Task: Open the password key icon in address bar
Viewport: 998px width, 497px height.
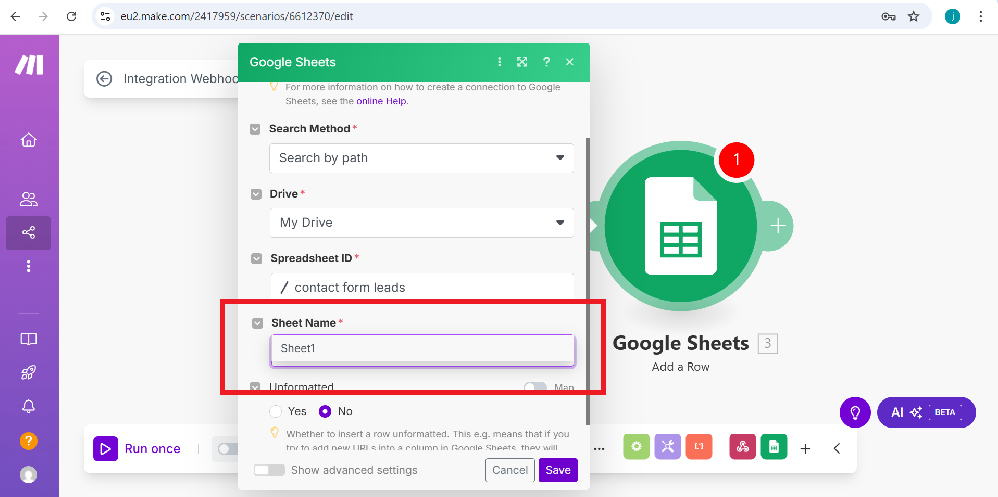Action: click(889, 17)
